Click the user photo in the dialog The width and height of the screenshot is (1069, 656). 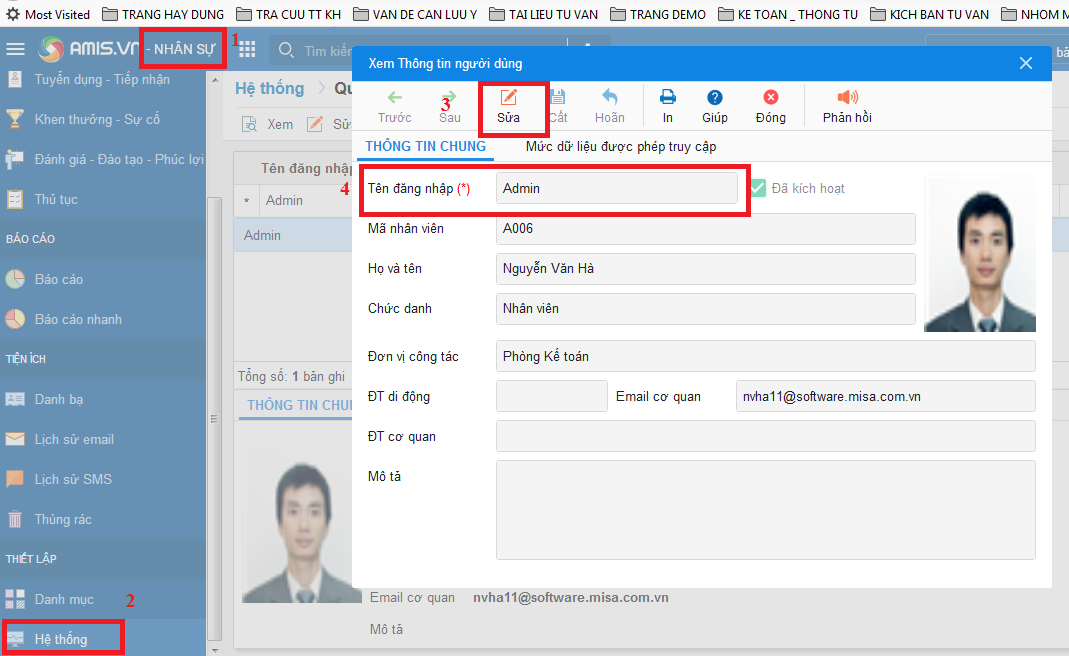[x=980, y=254]
